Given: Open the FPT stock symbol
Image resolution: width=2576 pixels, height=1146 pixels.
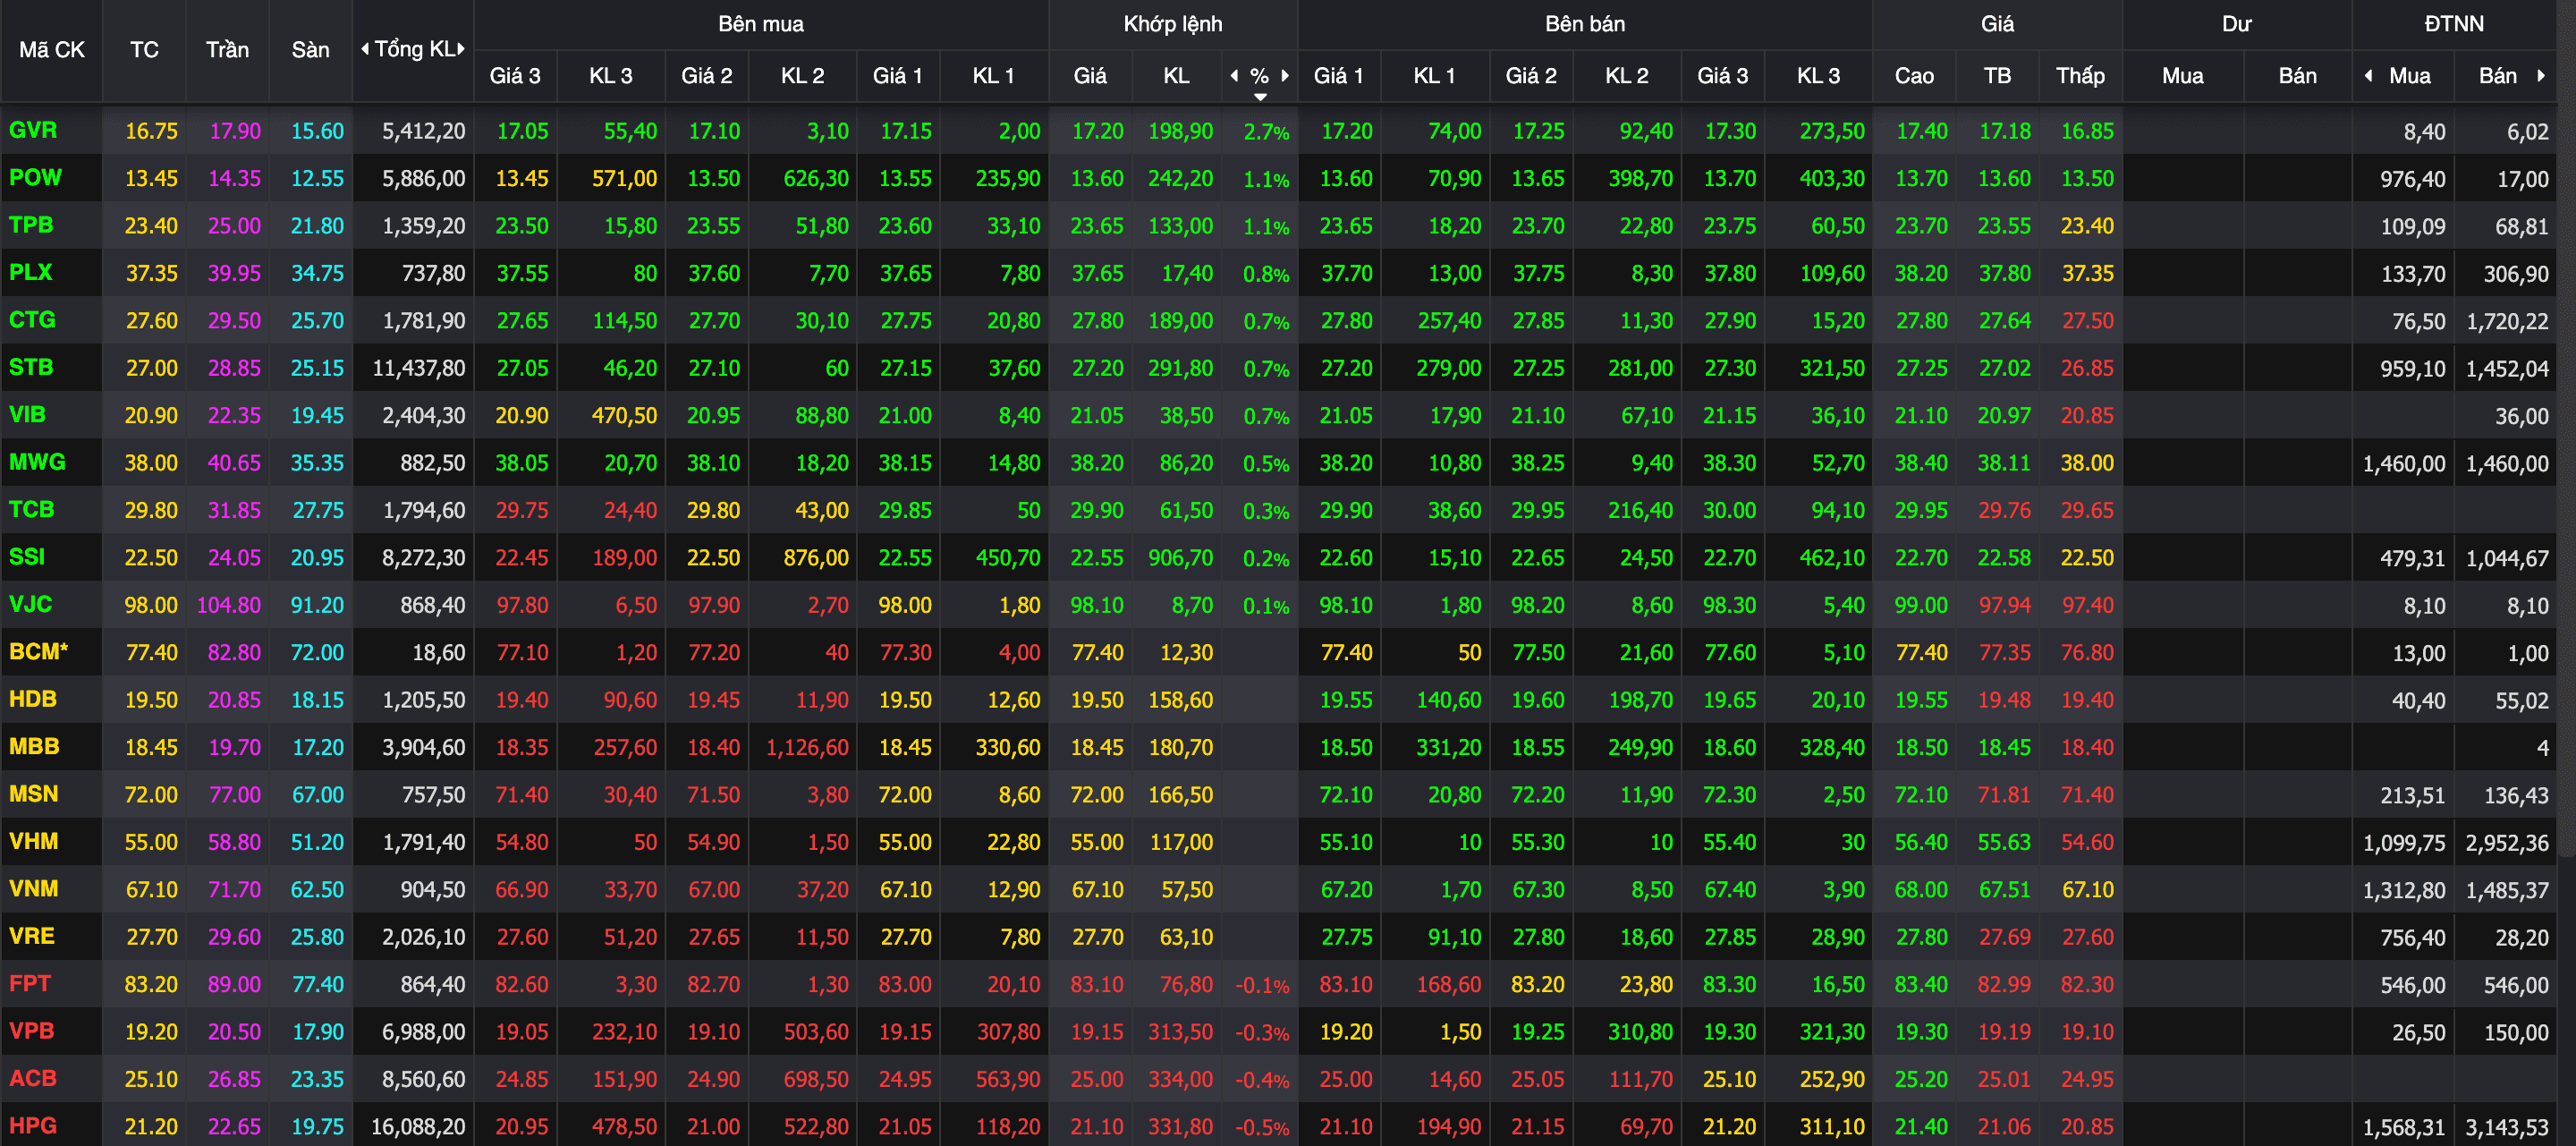Looking at the screenshot, I should [29, 983].
